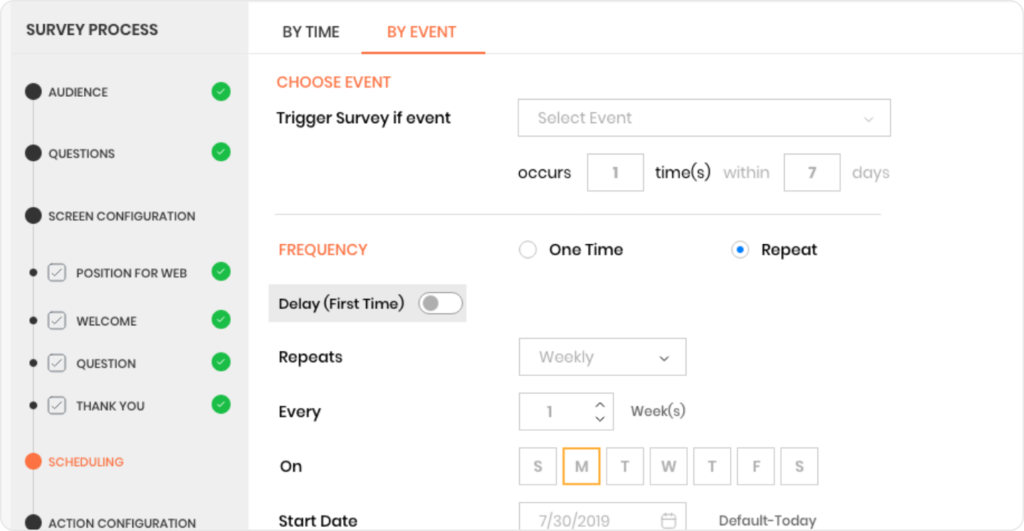Click the green checkmark beside Questions
Screen dimensions: 1024x531
click(x=221, y=152)
